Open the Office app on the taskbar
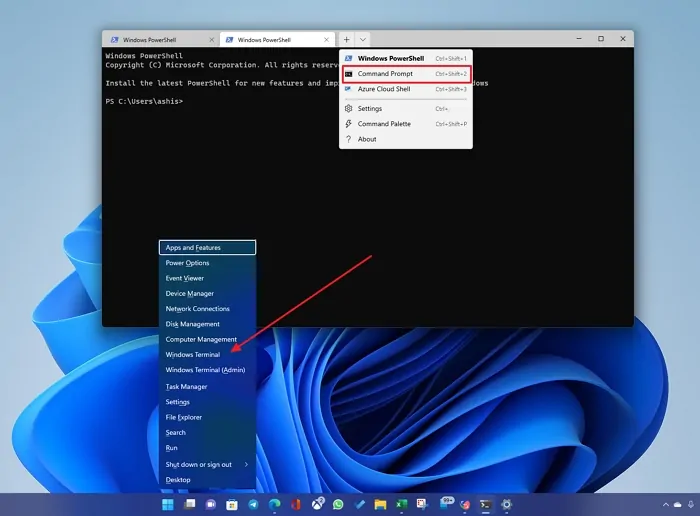 [296, 504]
